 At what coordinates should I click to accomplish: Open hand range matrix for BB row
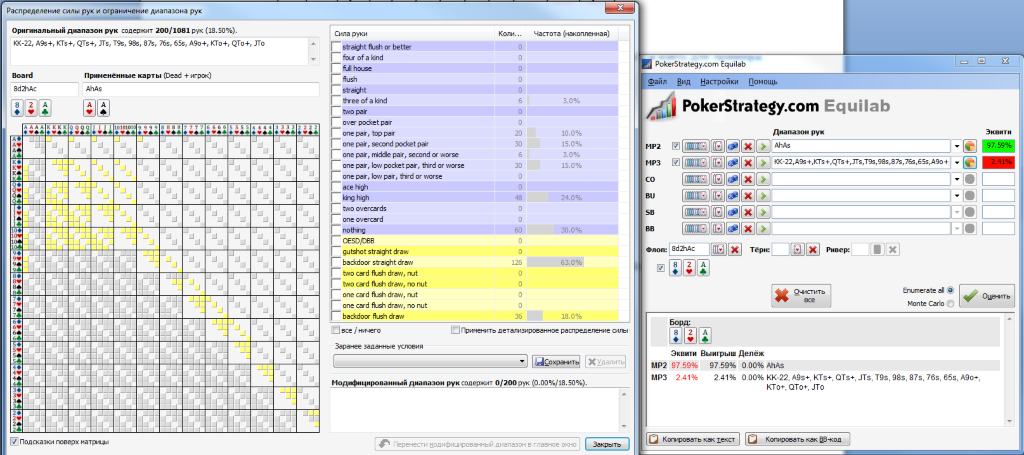click(x=696, y=228)
